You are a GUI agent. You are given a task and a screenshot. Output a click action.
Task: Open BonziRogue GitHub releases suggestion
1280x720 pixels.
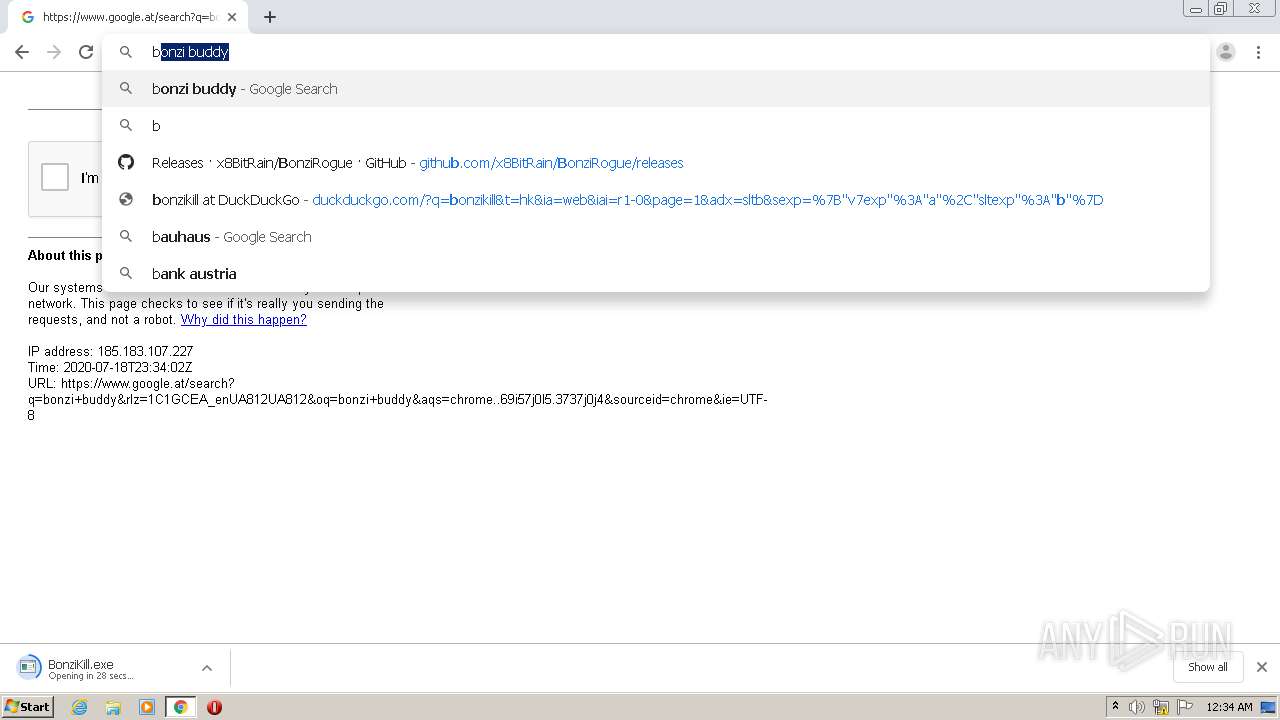click(x=656, y=163)
